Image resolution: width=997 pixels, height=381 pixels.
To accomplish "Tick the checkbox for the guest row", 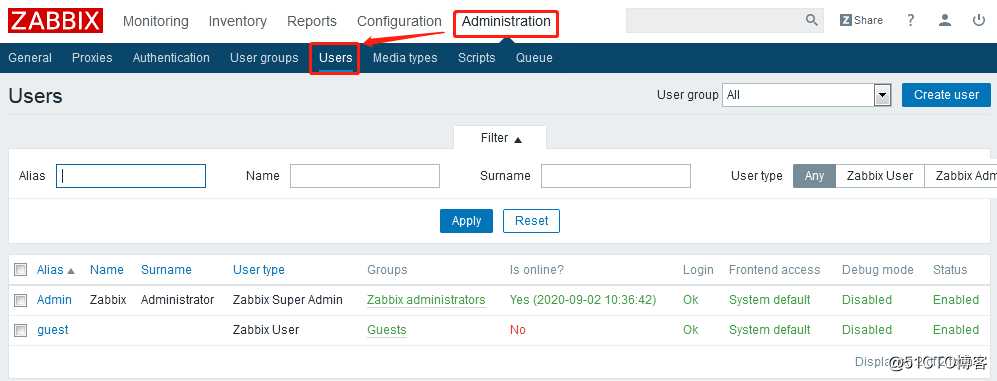I will click(x=21, y=330).
